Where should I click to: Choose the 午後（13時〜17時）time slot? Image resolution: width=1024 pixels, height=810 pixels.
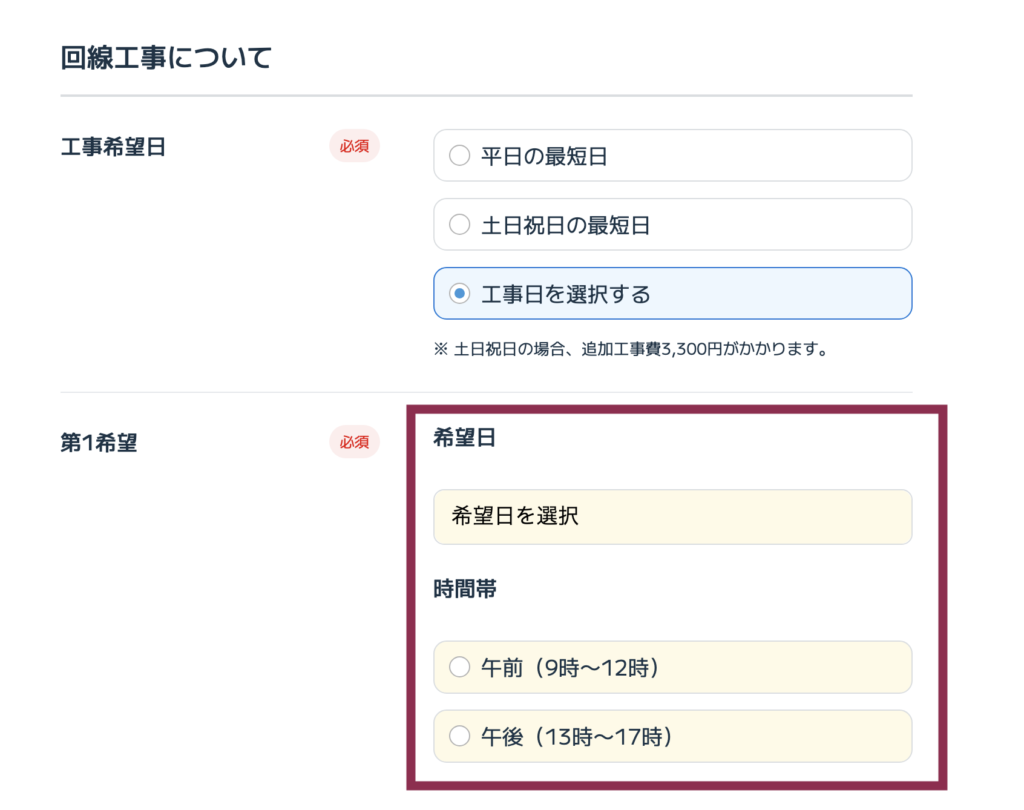[460, 736]
